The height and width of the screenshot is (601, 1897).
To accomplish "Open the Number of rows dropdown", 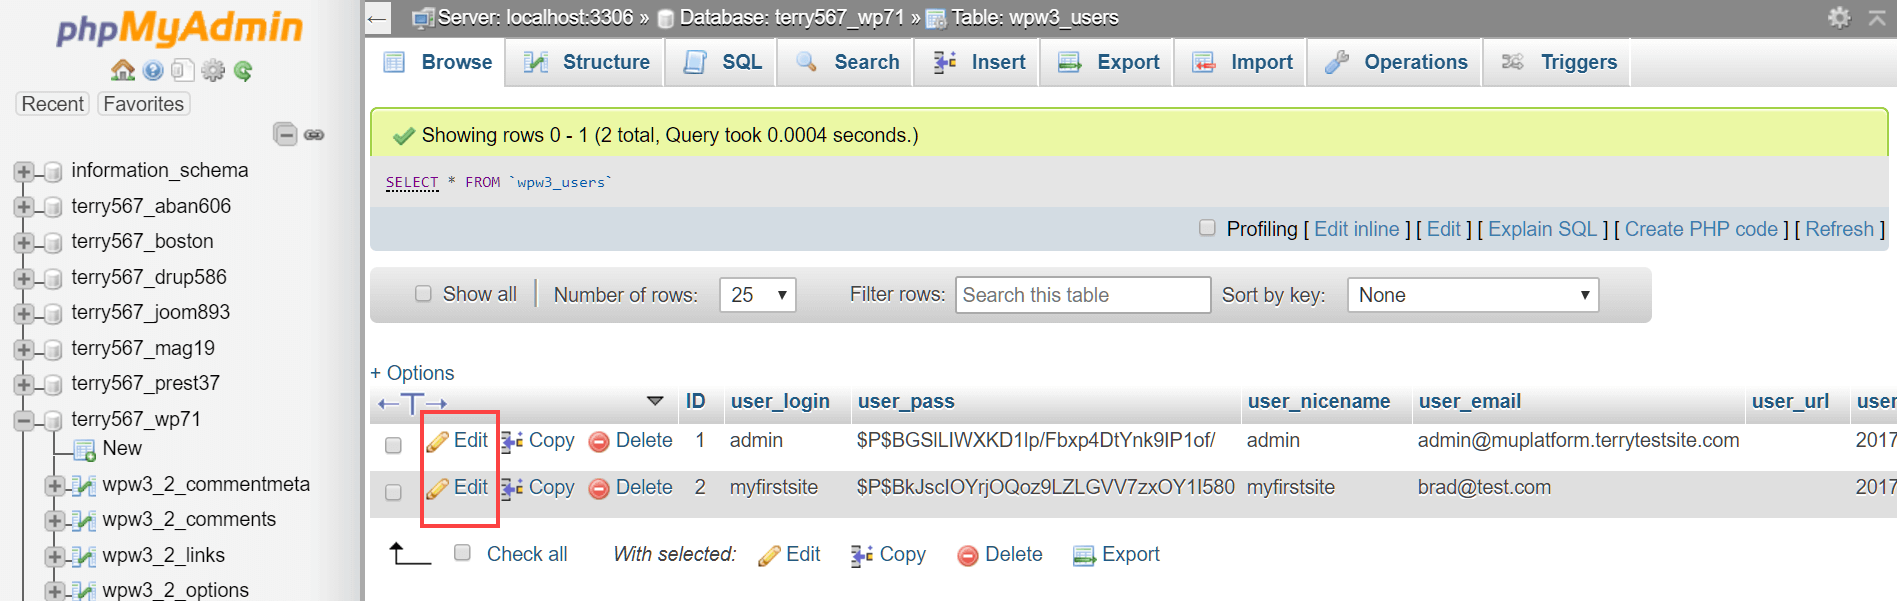I will click(x=757, y=295).
